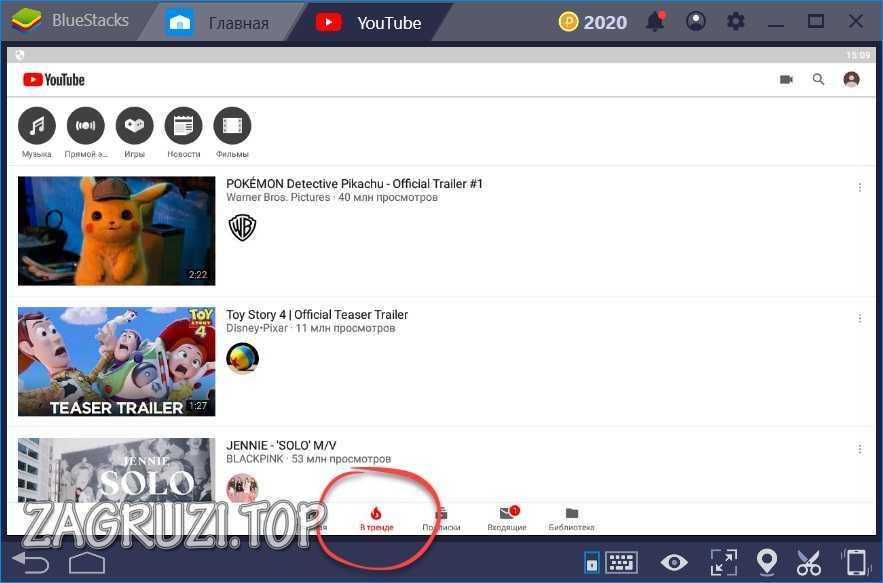This screenshot has width=883, height=583.
Task: Minimize the BlueStacks window
Action: [776, 23]
